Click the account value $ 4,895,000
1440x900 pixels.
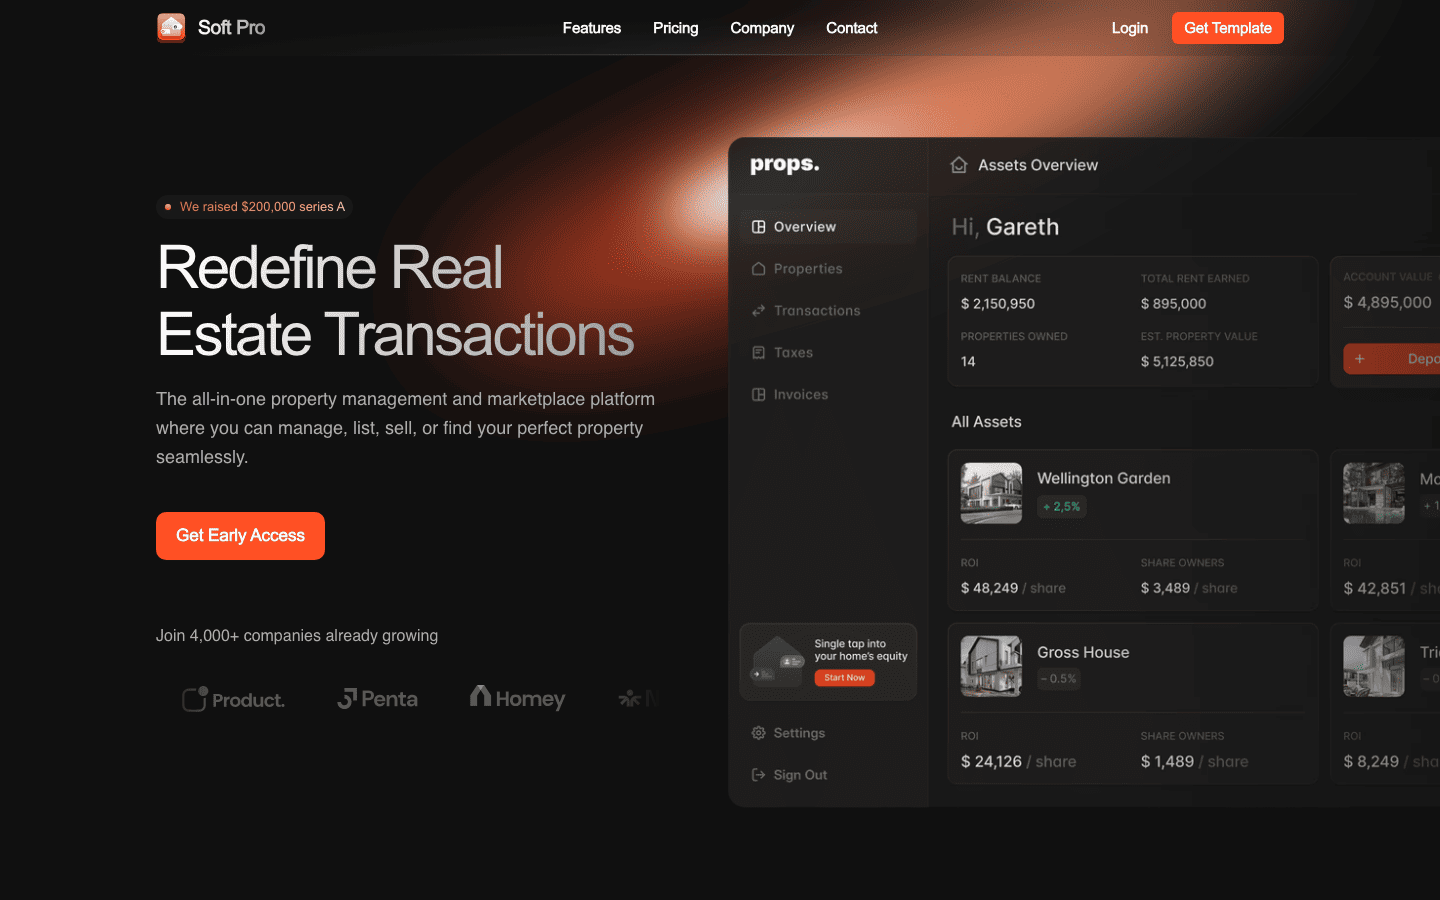tap(1388, 302)
